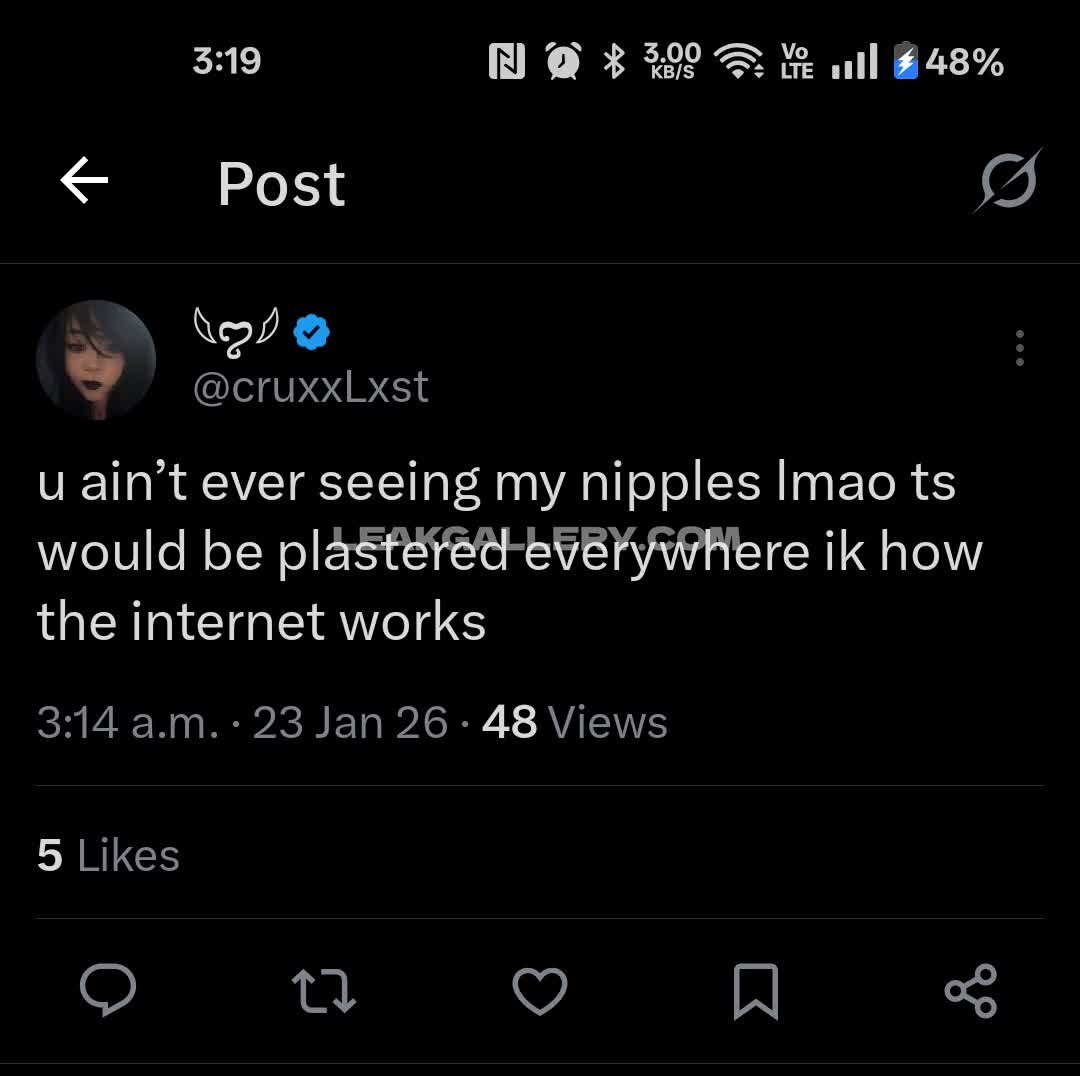Viewport: 1080px width, 1076px height.
Task: Tap the Wi-Fi status icon
Action: tap(741, 62)
